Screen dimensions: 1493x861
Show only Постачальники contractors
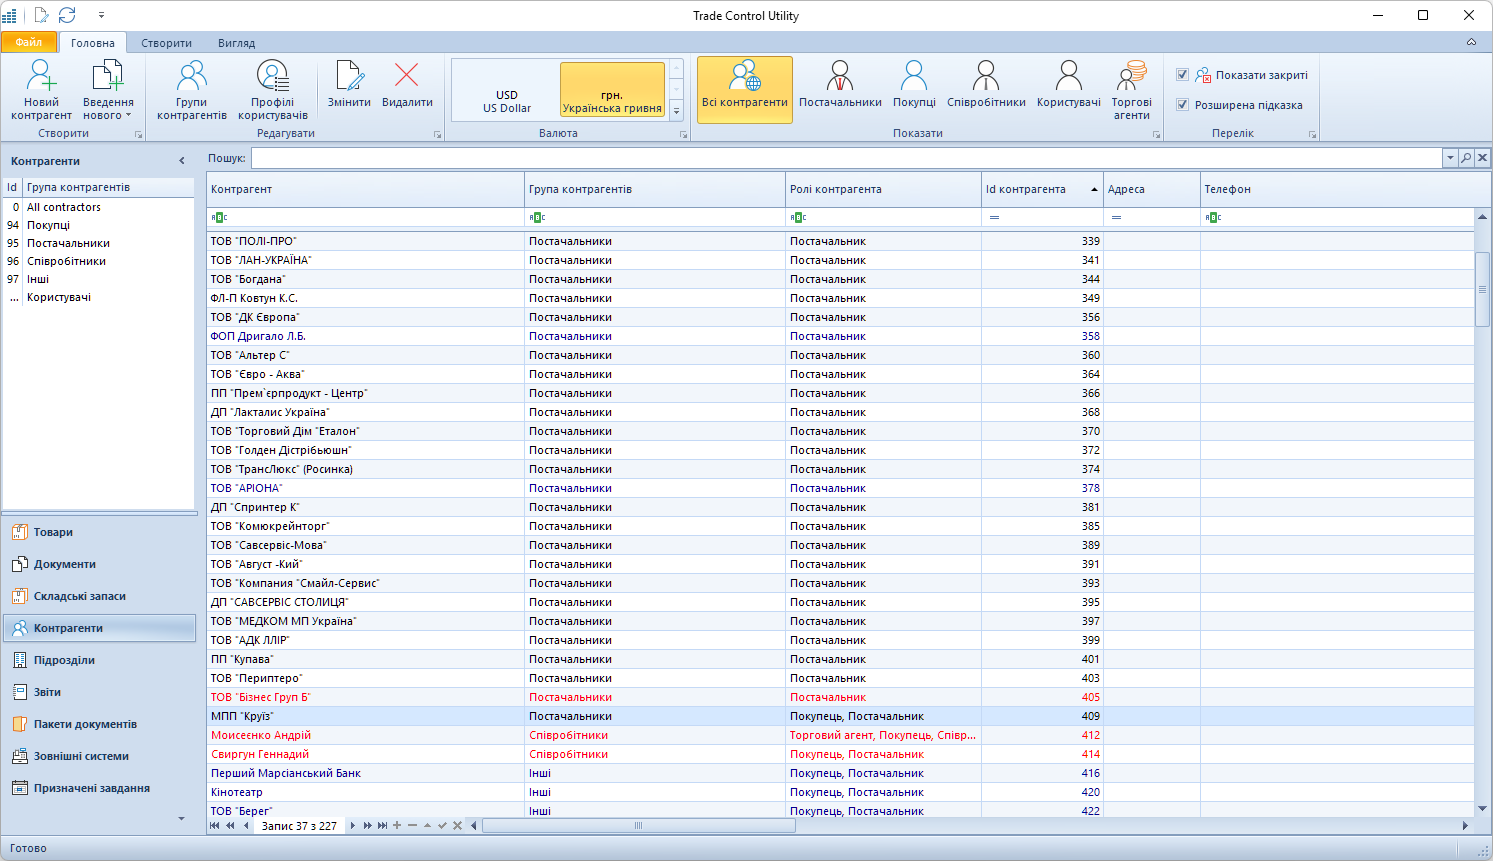(840, 88)
